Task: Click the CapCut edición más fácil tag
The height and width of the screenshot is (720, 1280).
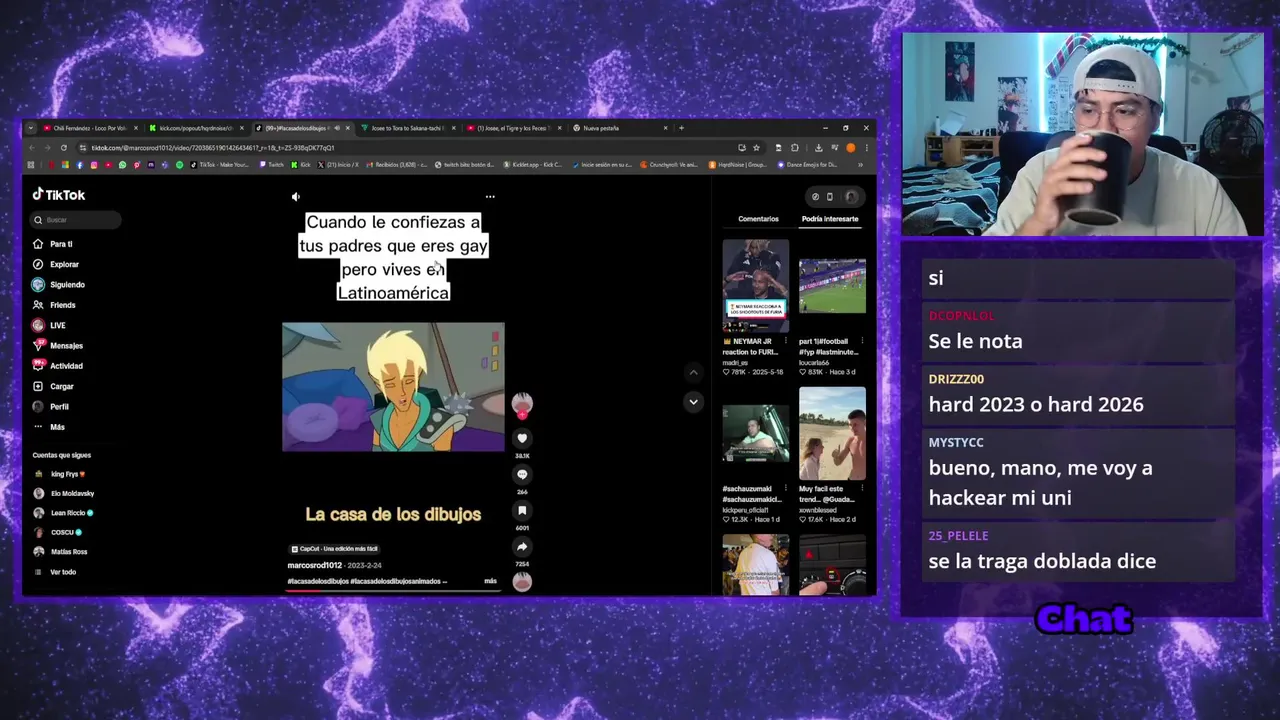Action: pyautogui.click(x=334, y=549)
